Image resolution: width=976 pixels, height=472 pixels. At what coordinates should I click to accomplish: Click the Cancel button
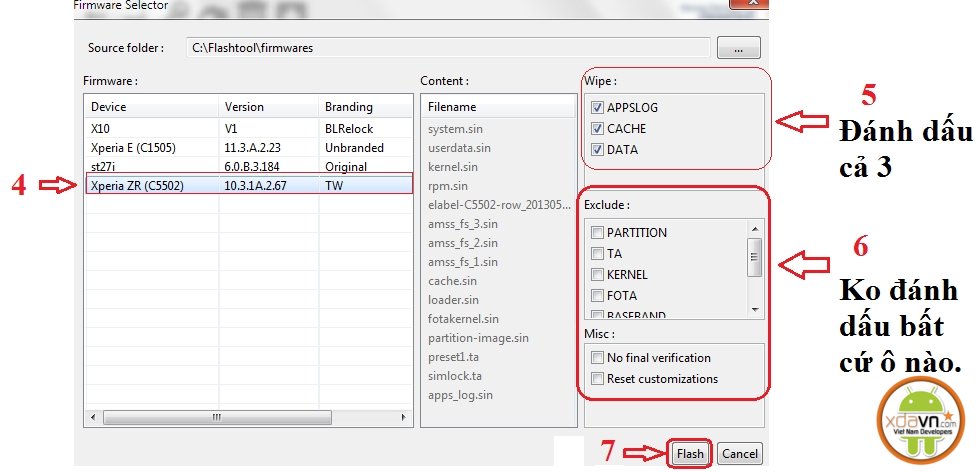[x=739, y=454]
